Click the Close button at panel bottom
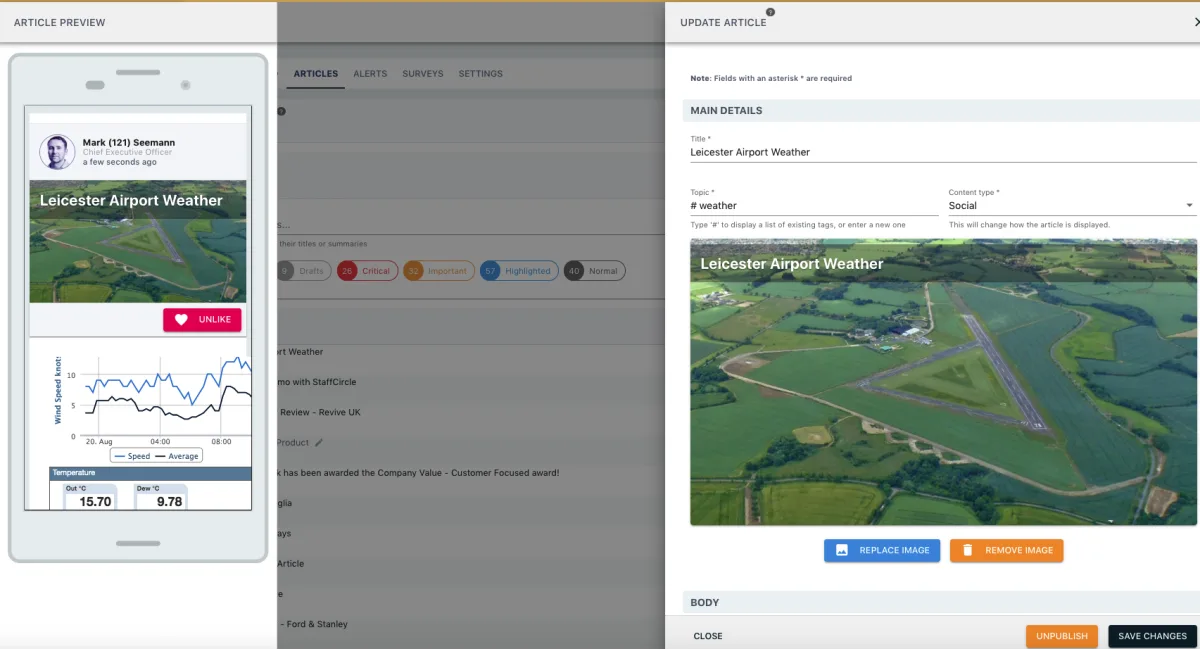 708,636
